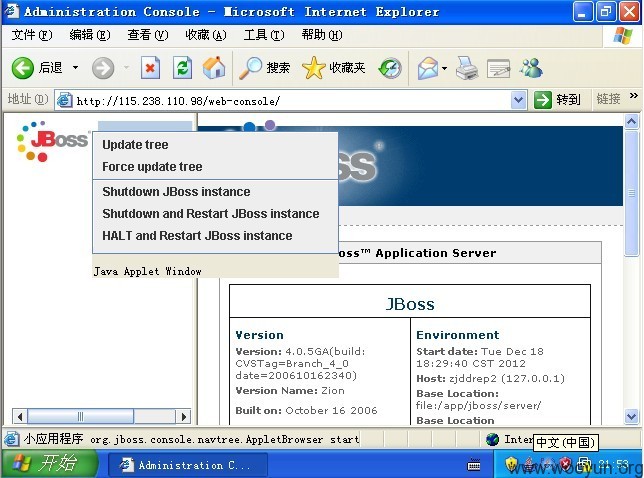Click the Java Applet Window label

[x=147, y=271]
